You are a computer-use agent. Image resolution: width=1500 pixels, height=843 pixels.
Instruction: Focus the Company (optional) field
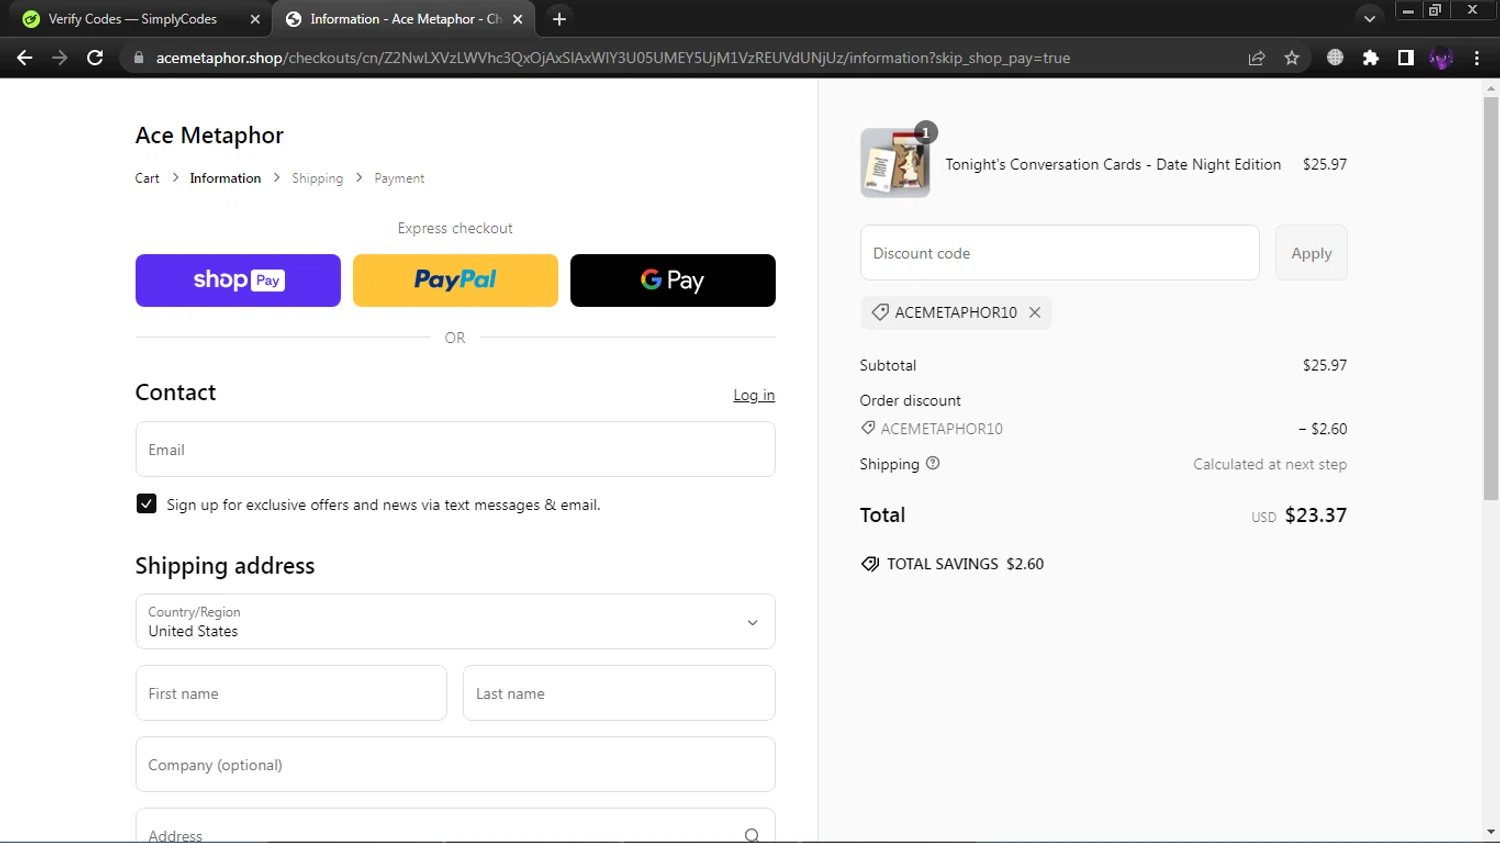(x=455, y=764)
